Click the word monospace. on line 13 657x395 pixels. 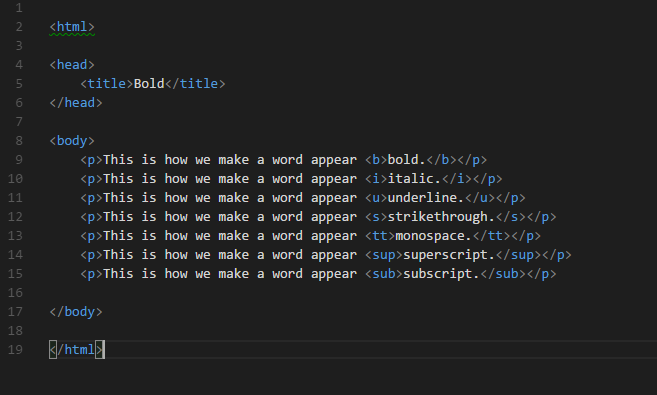(x=434, y=236)
